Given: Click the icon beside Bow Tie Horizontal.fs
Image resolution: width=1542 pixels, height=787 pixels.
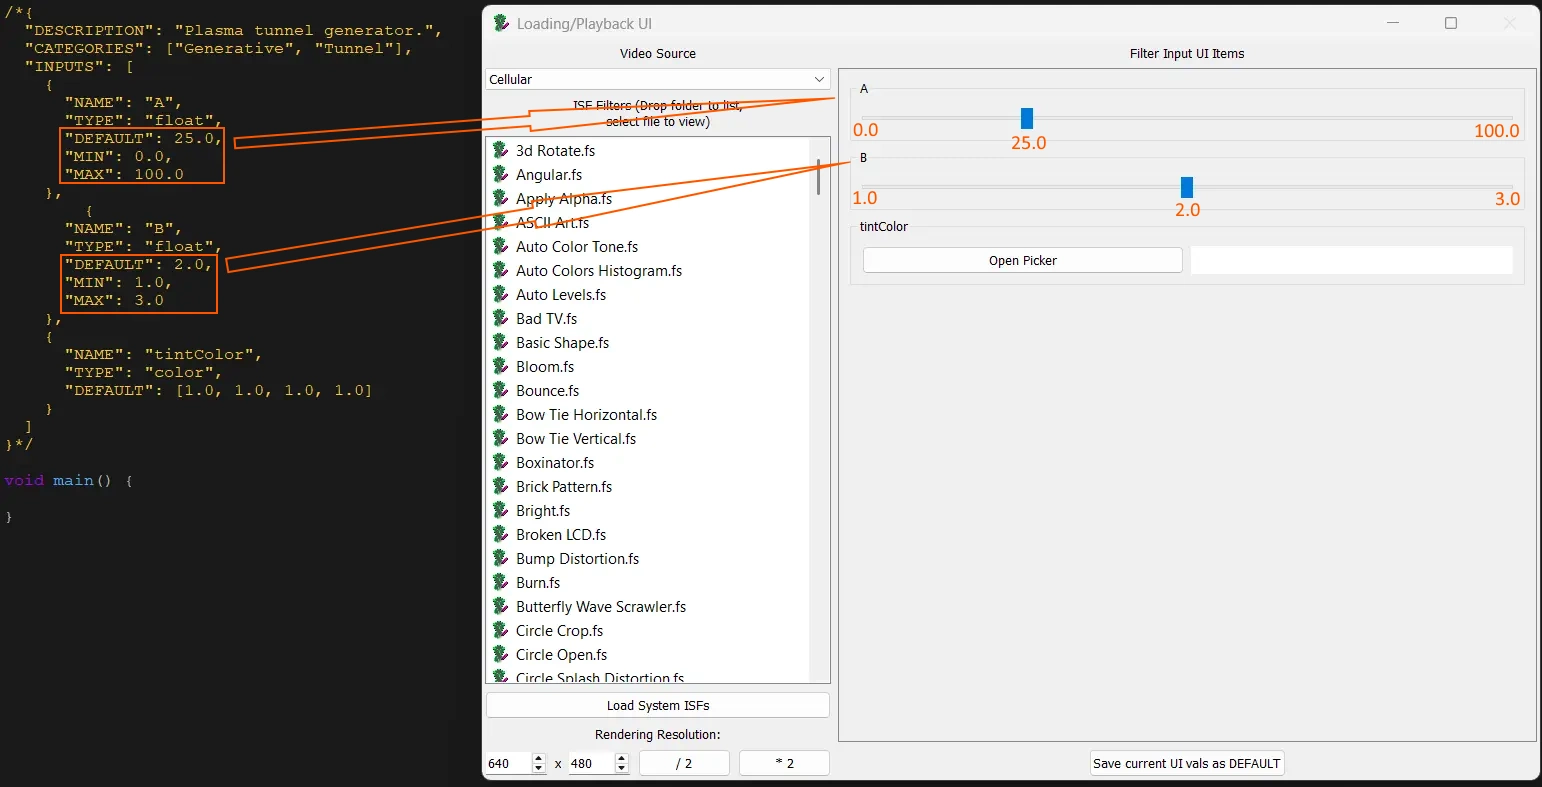Looking at the screenshot, I should [x=501, y=414].
